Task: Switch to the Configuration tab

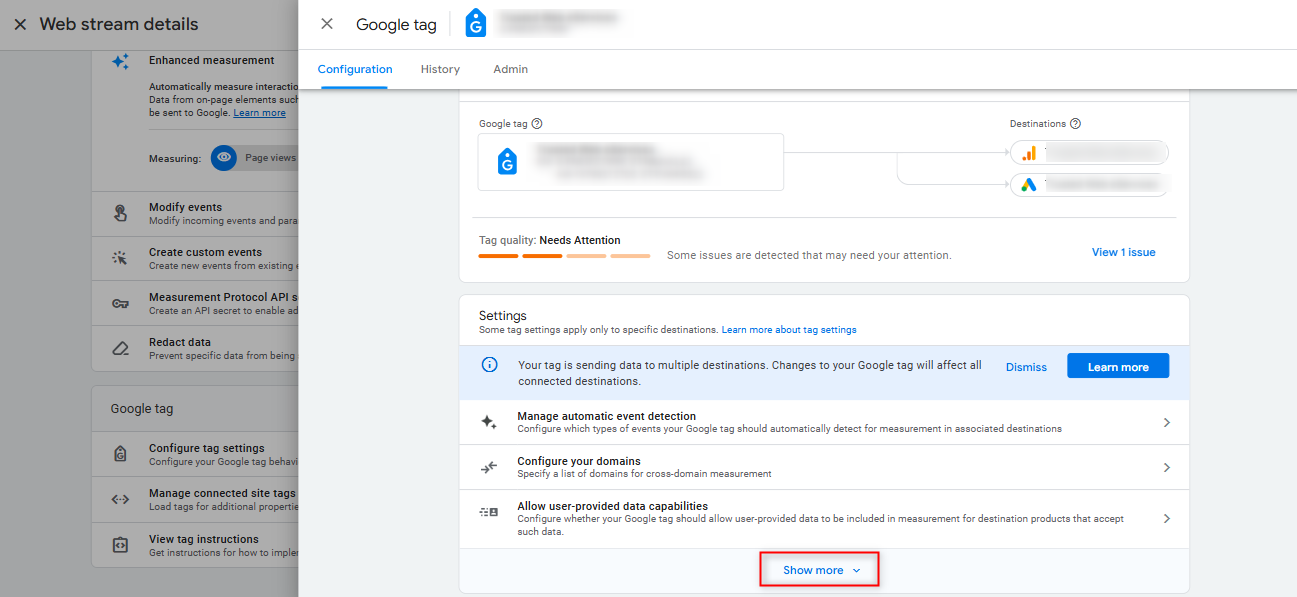Action: pyautogui.click(x=355, y=70)
